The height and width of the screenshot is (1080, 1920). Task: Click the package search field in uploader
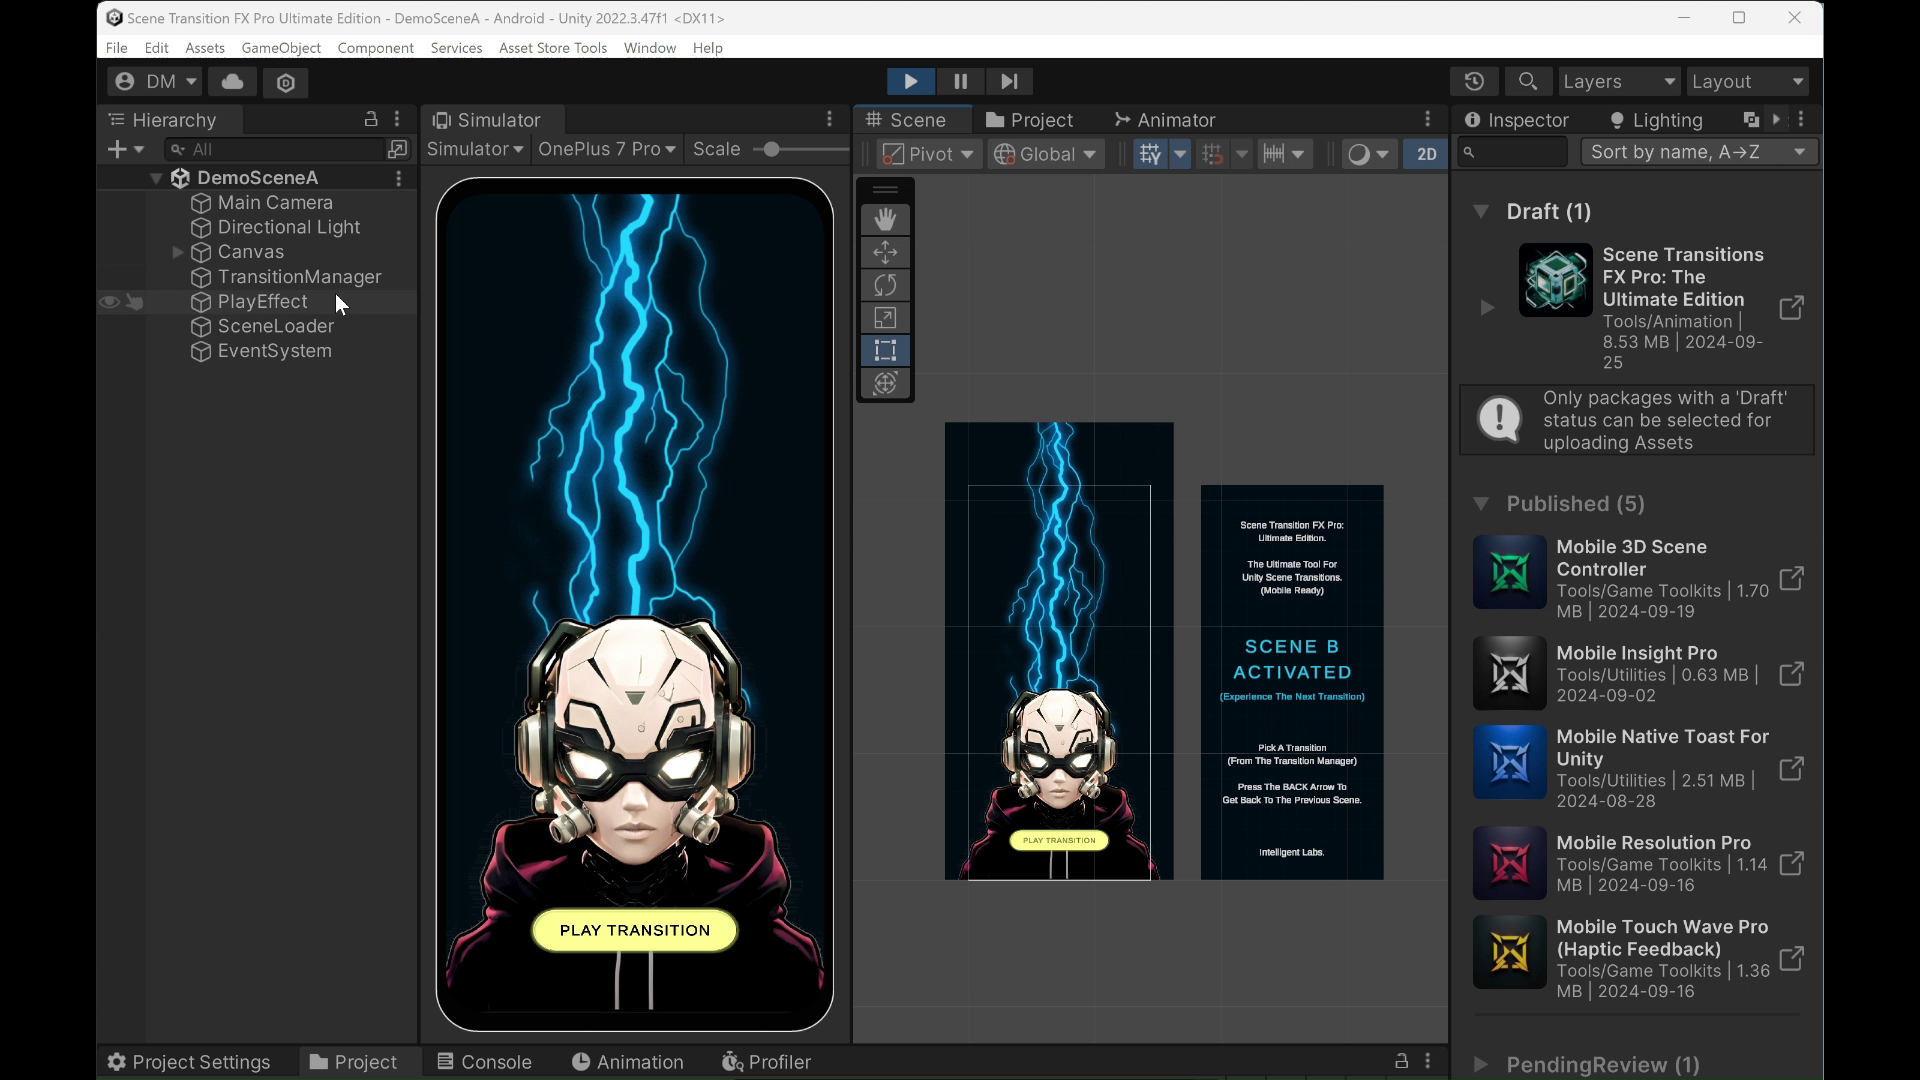[x=1512, y=152]
